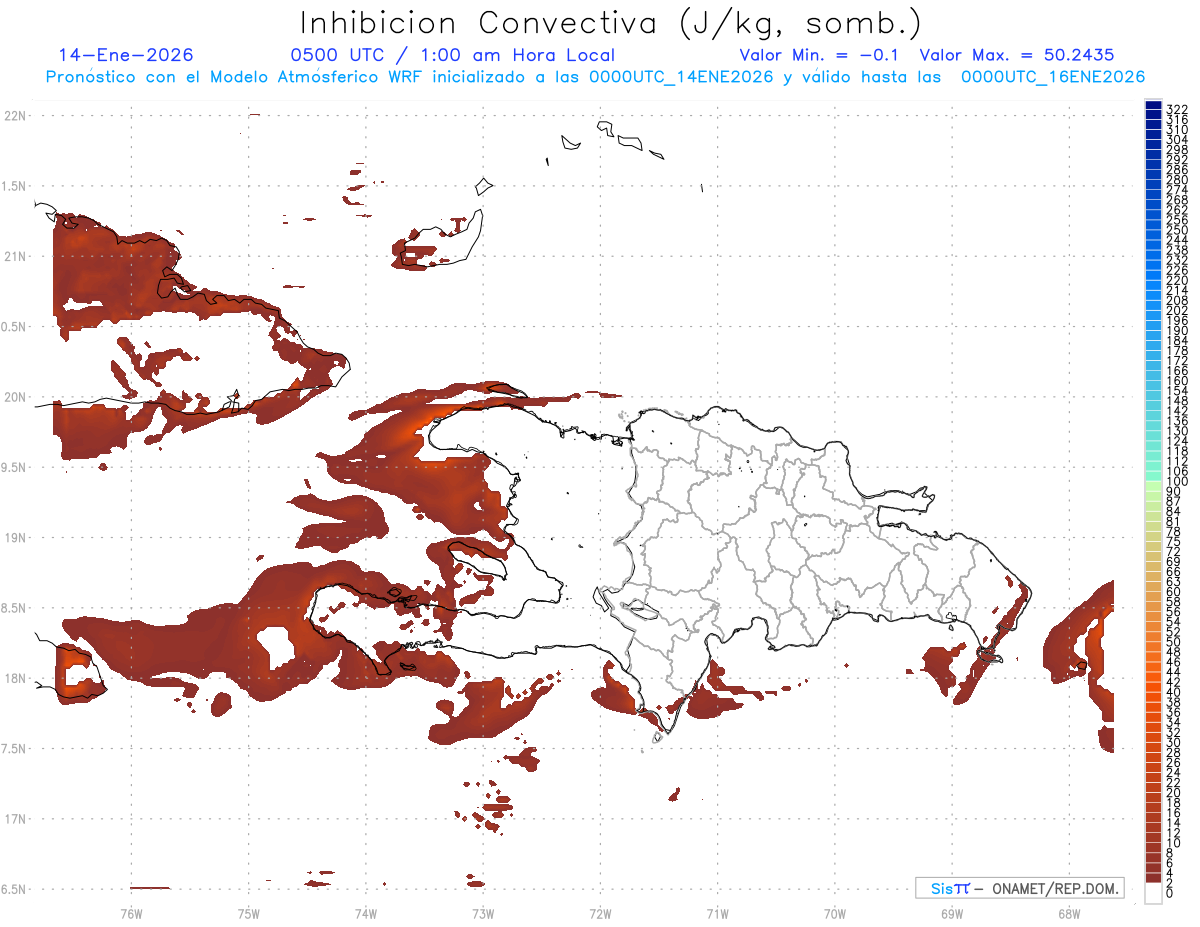The image size is (1200, 927).
Task: Click the dark blue swatch beside 322
Action: coord(1153,106)
